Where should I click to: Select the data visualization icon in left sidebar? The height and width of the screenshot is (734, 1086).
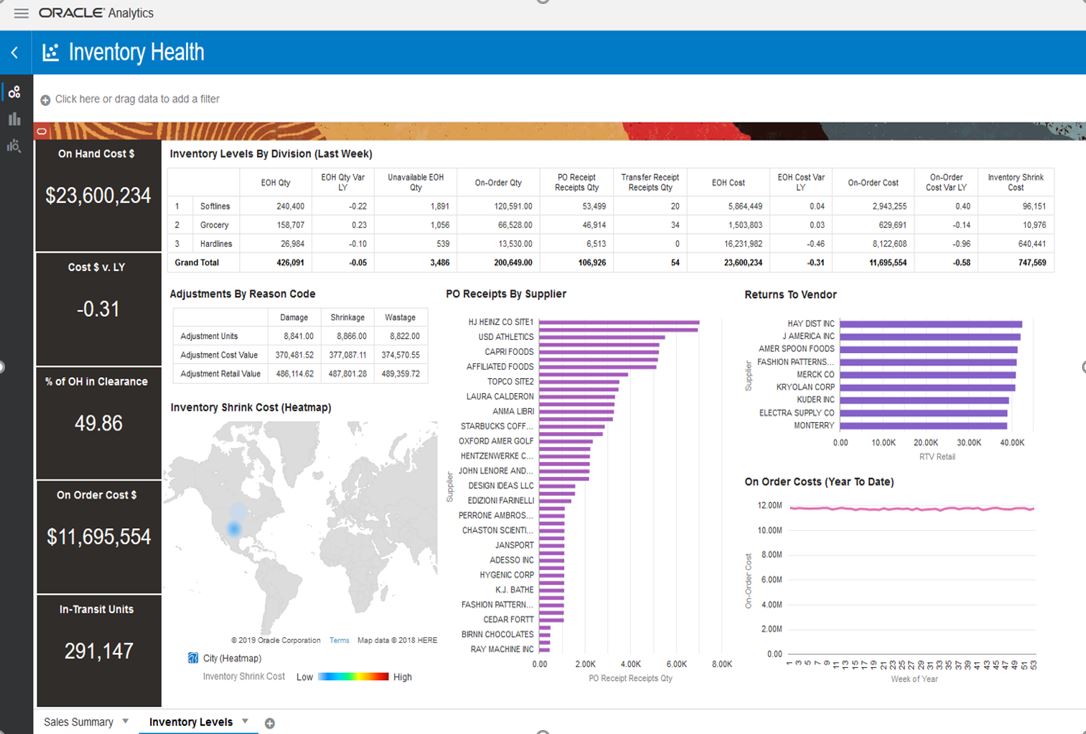[14, 91]
